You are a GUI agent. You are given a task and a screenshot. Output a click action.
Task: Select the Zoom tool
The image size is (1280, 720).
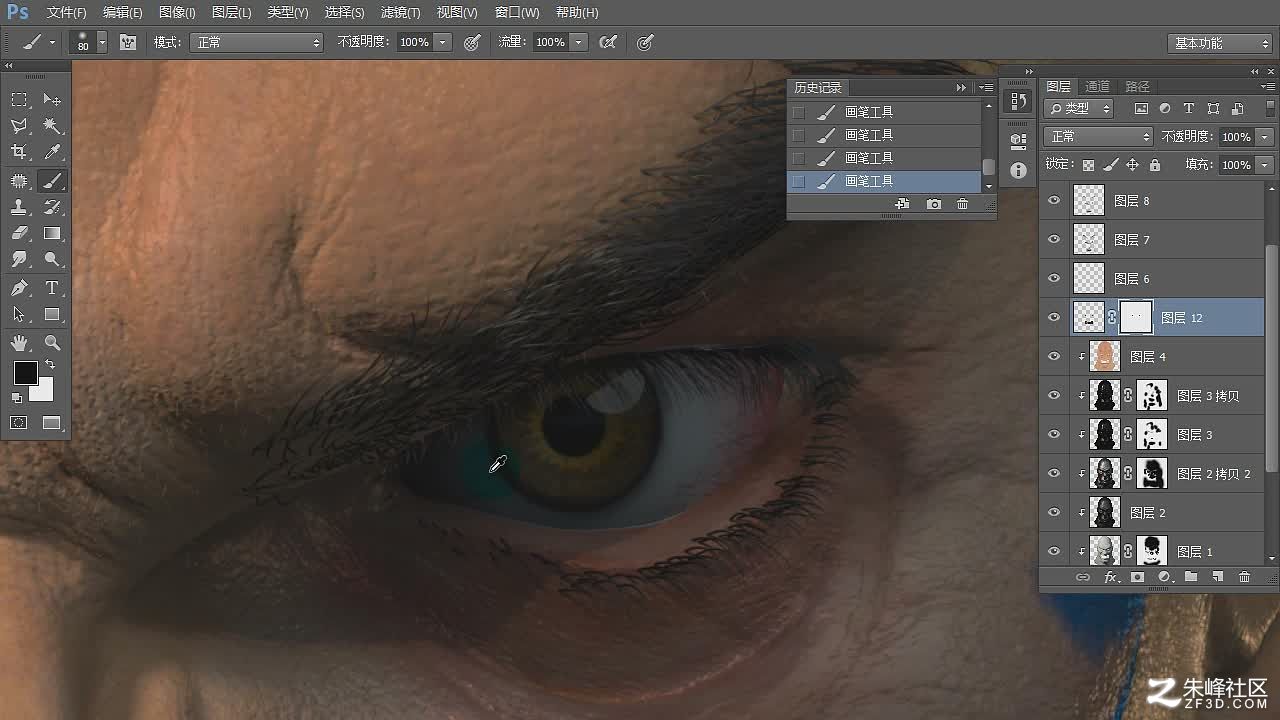(x=52, y=343)
